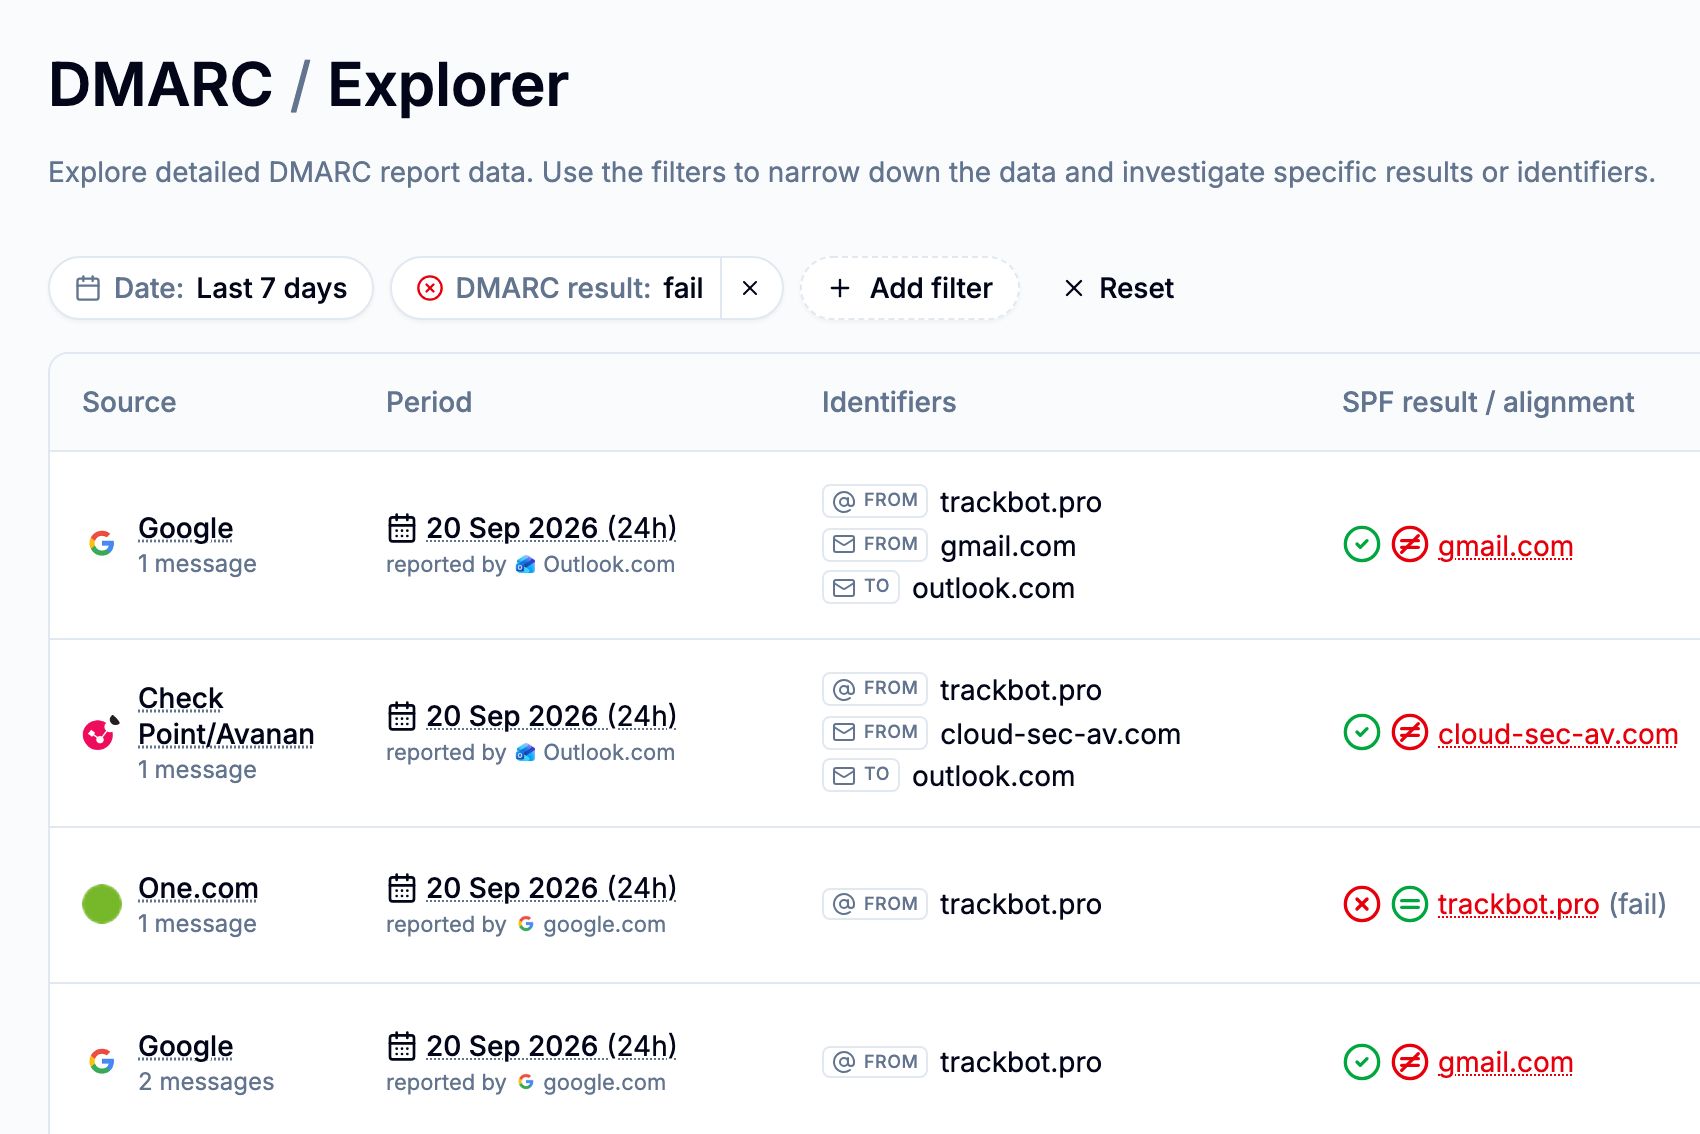Click the '2 messages' count text

coord(206,1082)
